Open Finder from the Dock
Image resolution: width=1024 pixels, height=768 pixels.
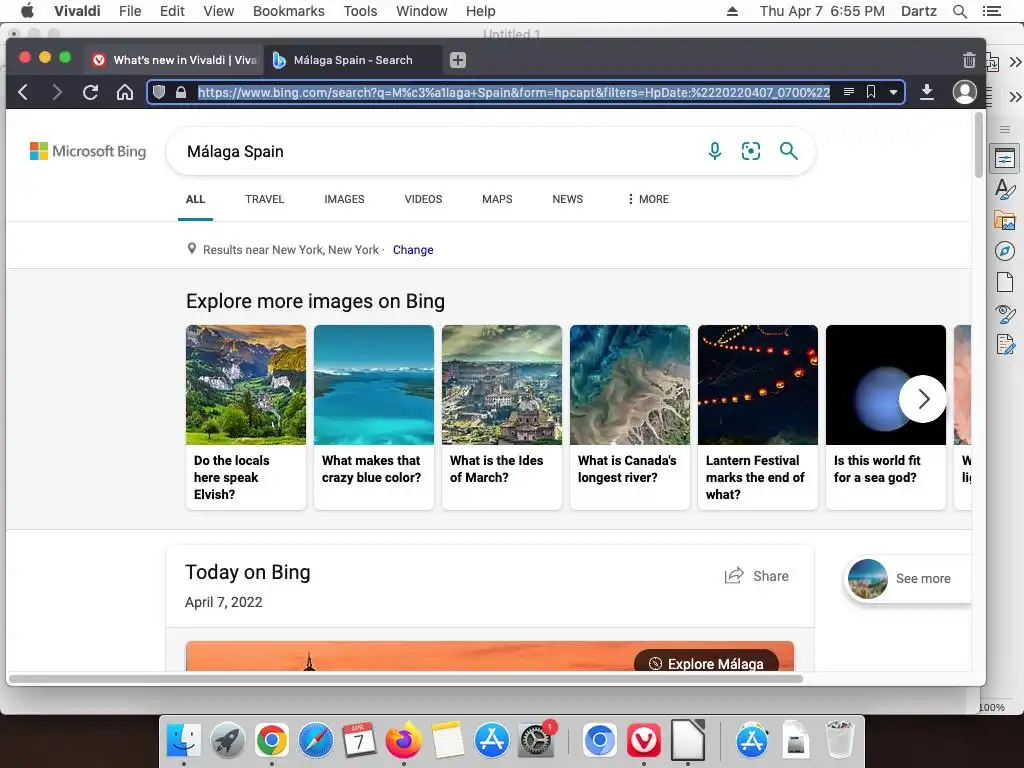tap(184, 741)
